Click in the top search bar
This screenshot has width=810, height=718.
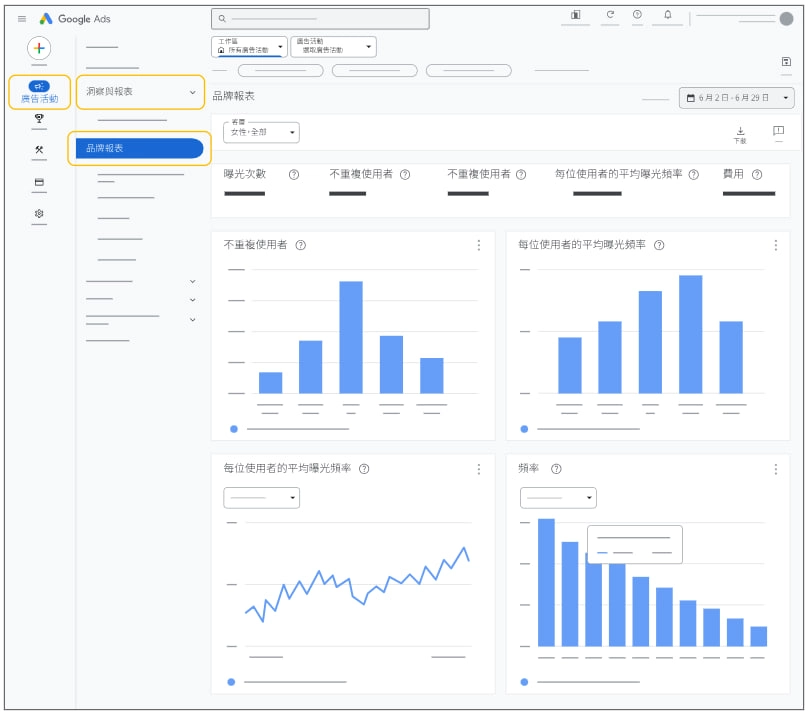(x=320, y=17)
